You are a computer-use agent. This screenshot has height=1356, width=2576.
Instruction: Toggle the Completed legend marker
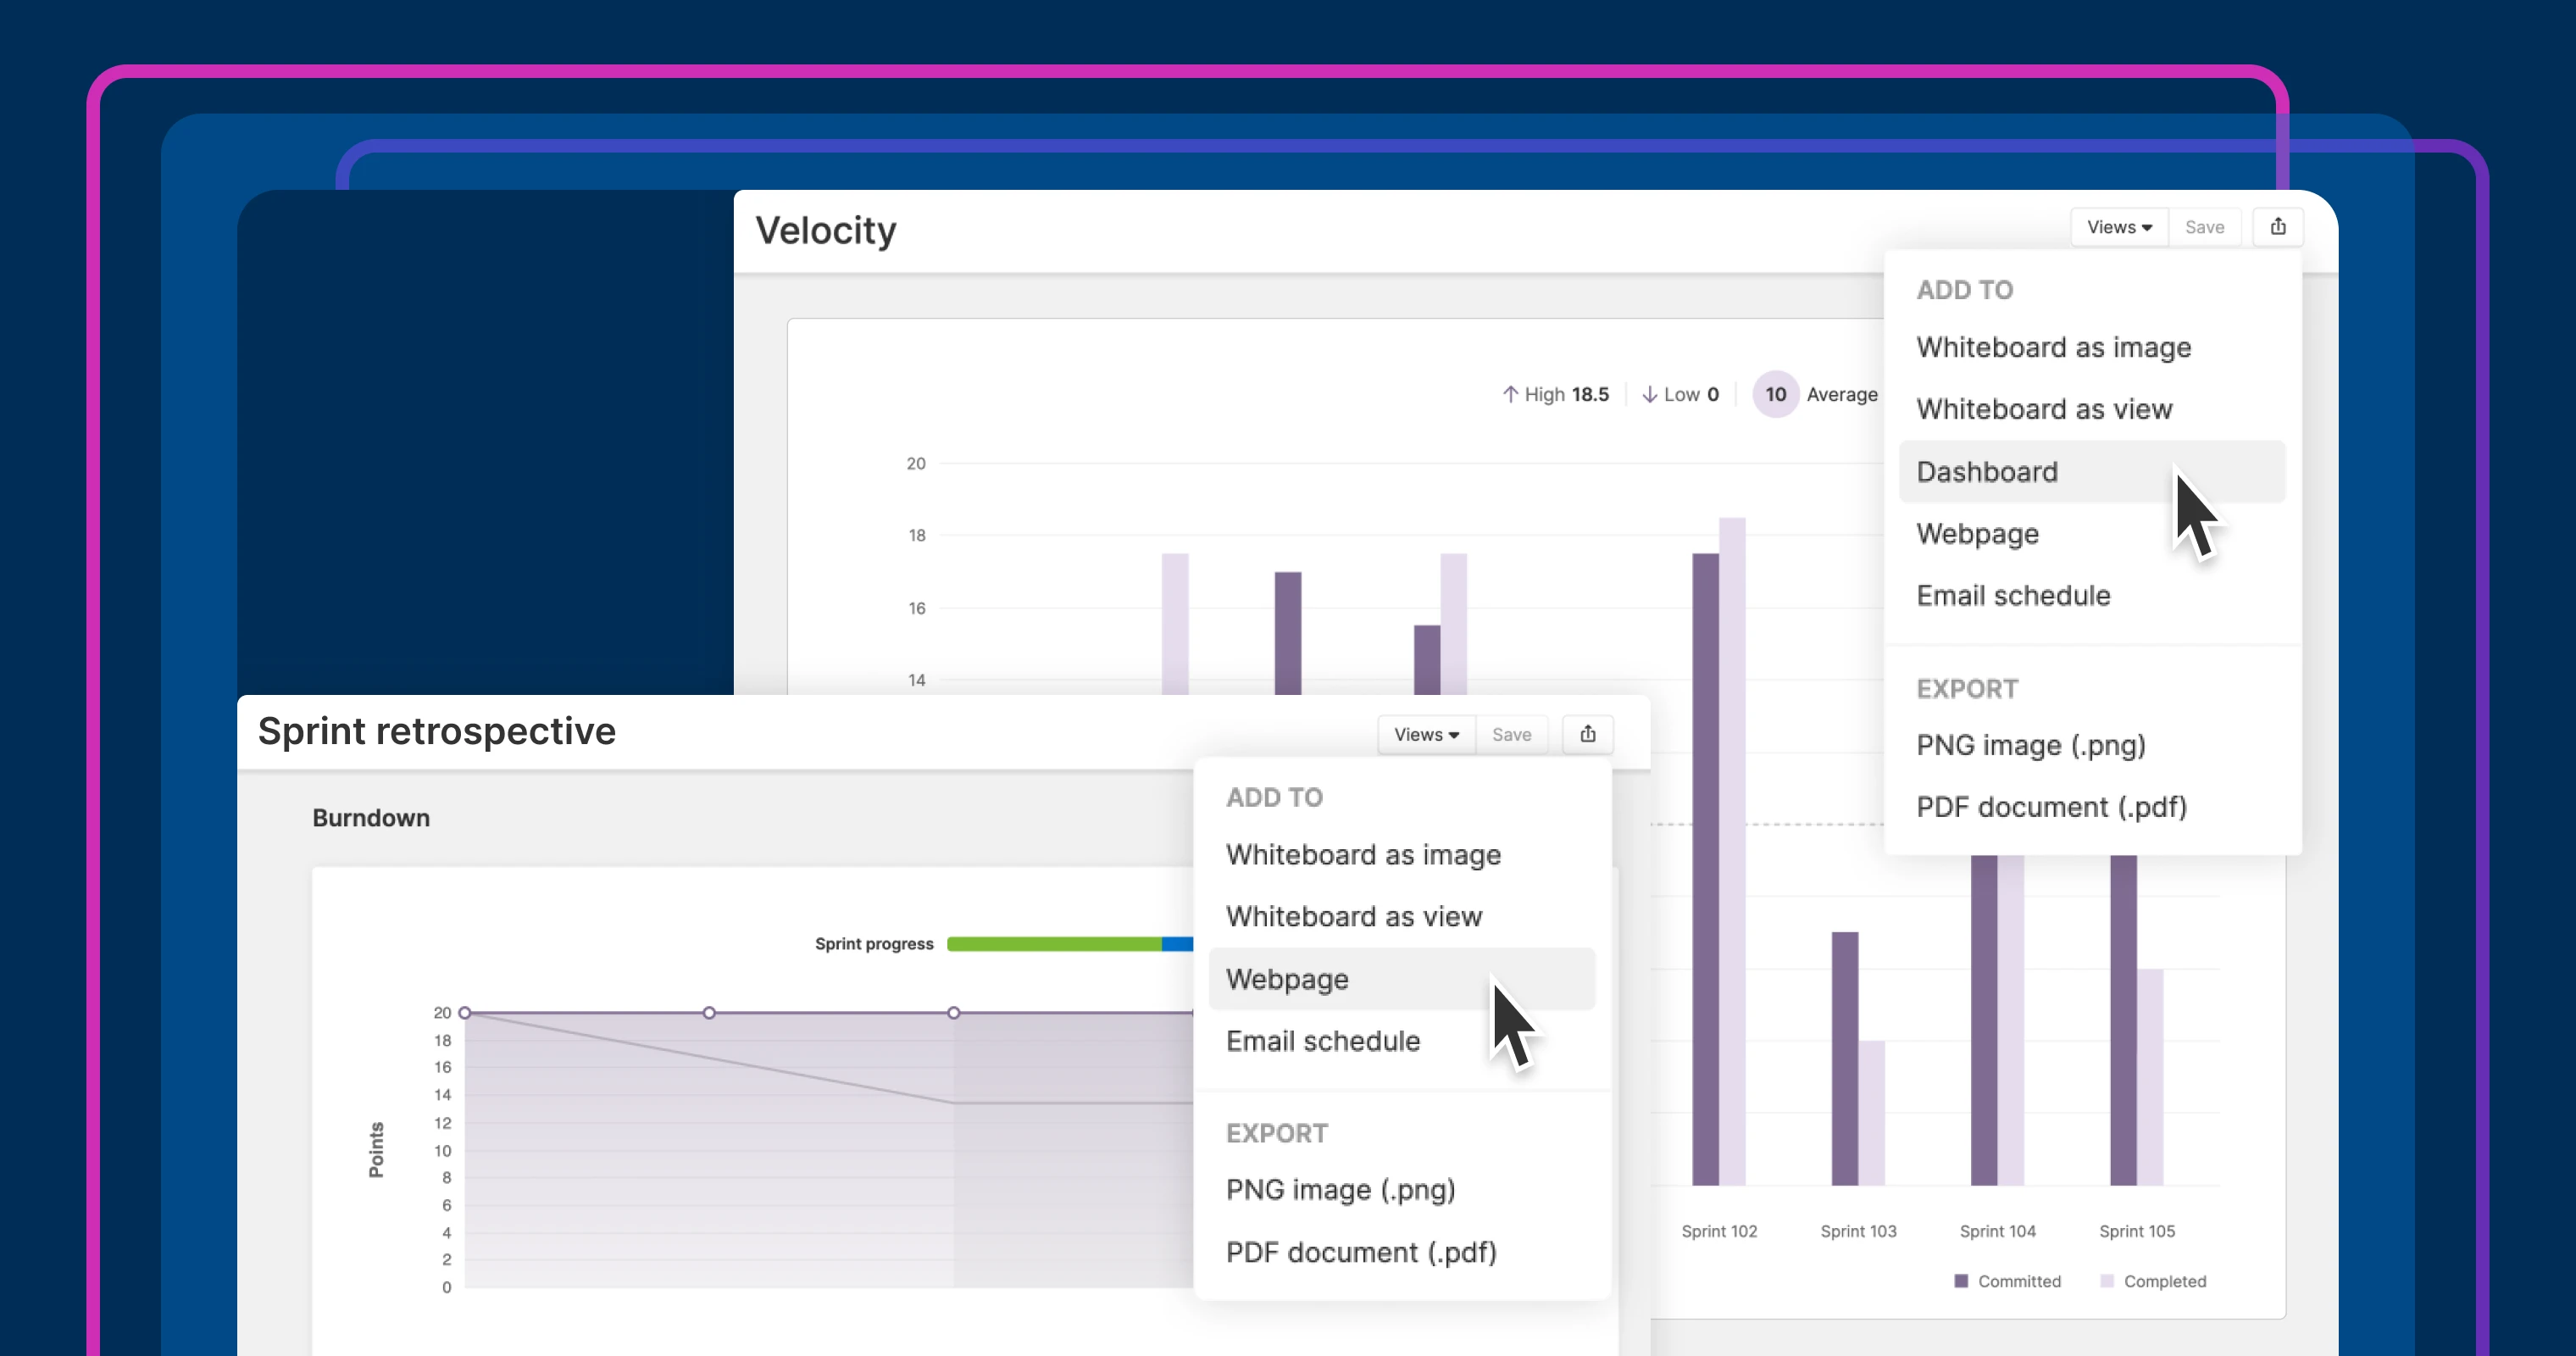coord(2107,1281)
